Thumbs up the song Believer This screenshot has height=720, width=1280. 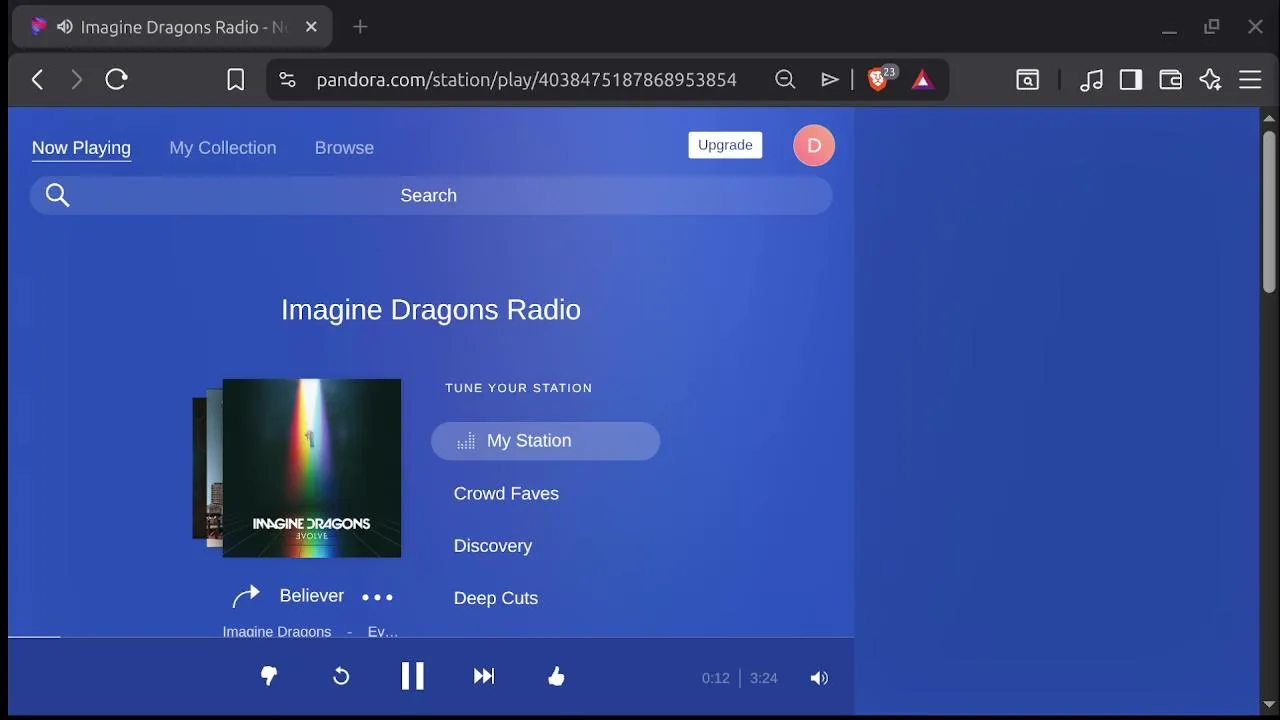(556, 677)
